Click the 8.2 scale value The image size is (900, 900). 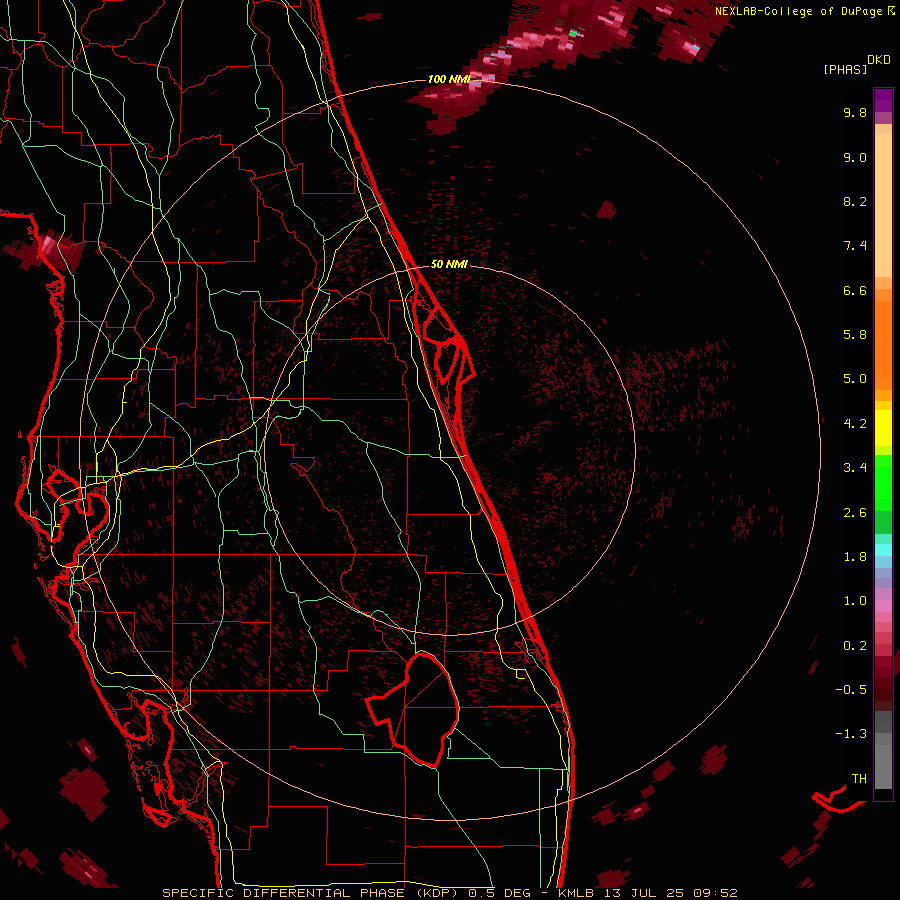point(855,201)
